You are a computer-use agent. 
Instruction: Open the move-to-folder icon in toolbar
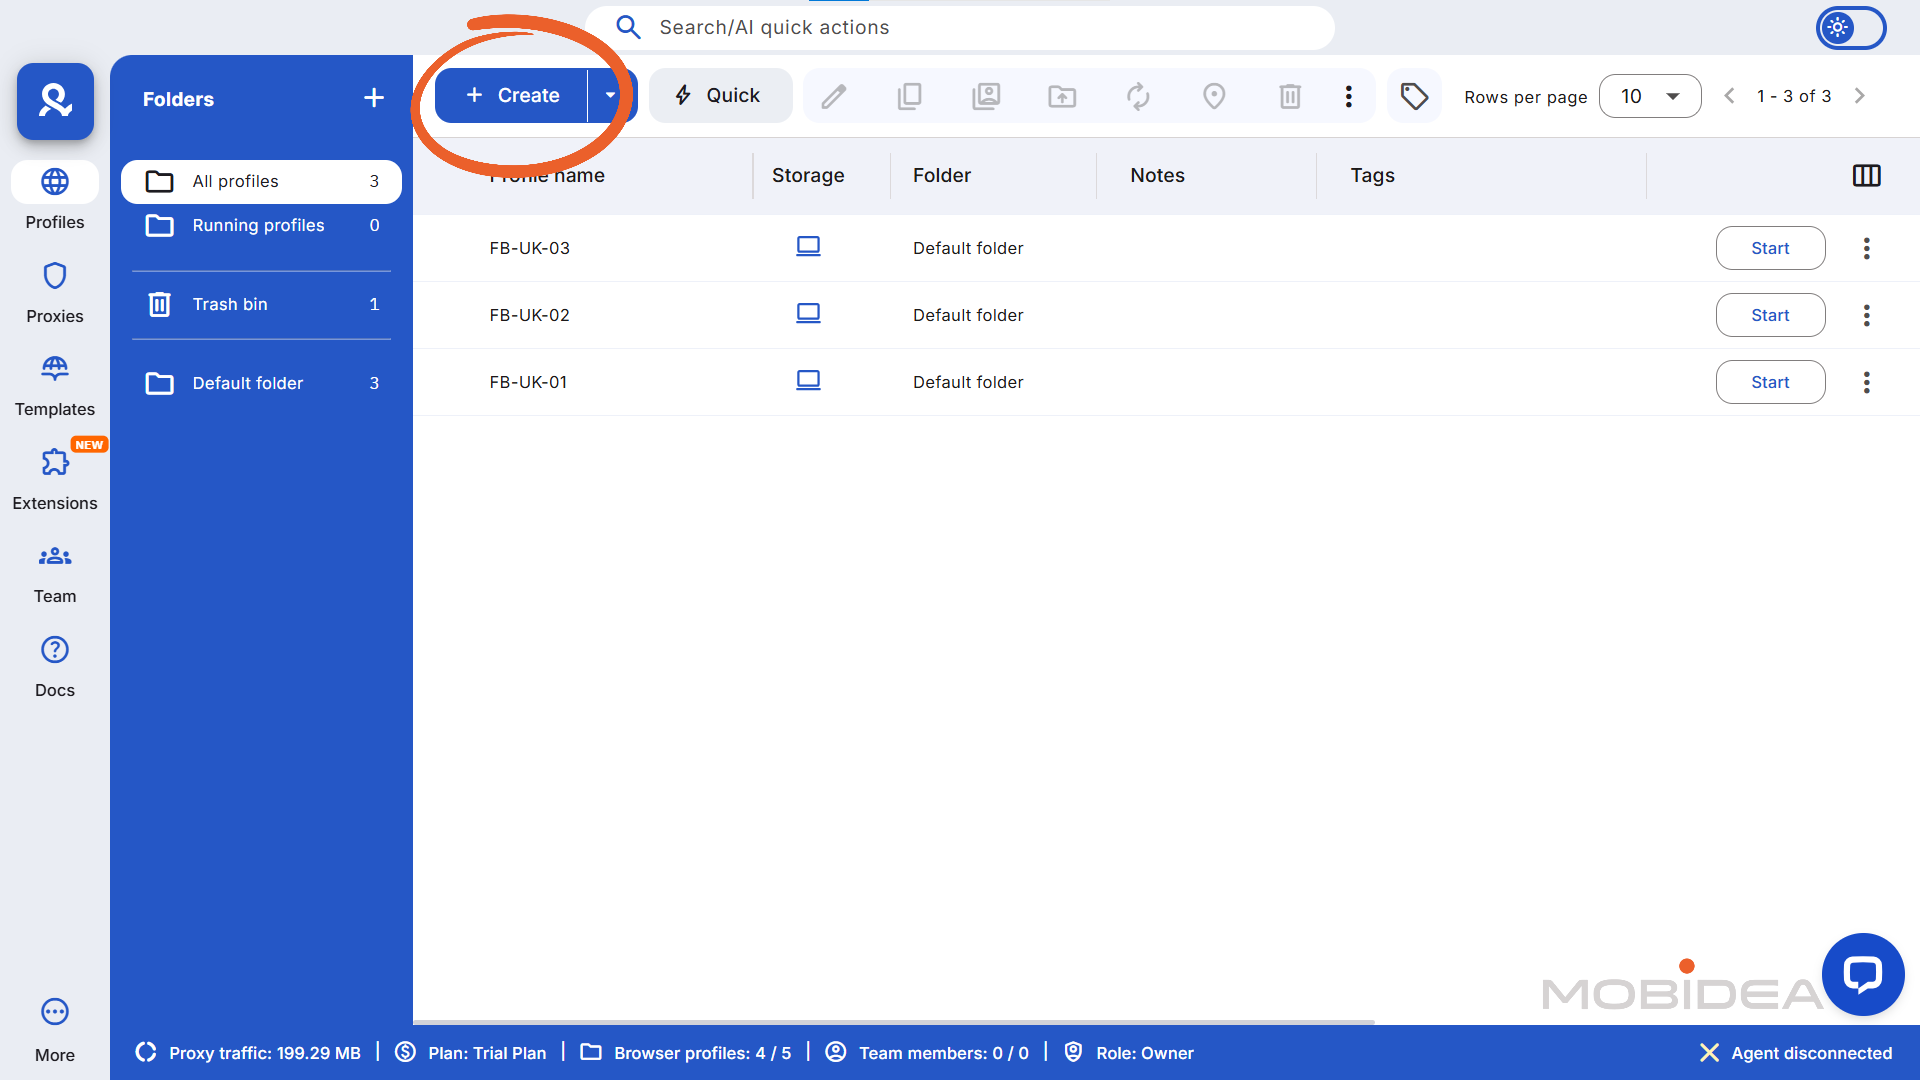click(1062, 96)
